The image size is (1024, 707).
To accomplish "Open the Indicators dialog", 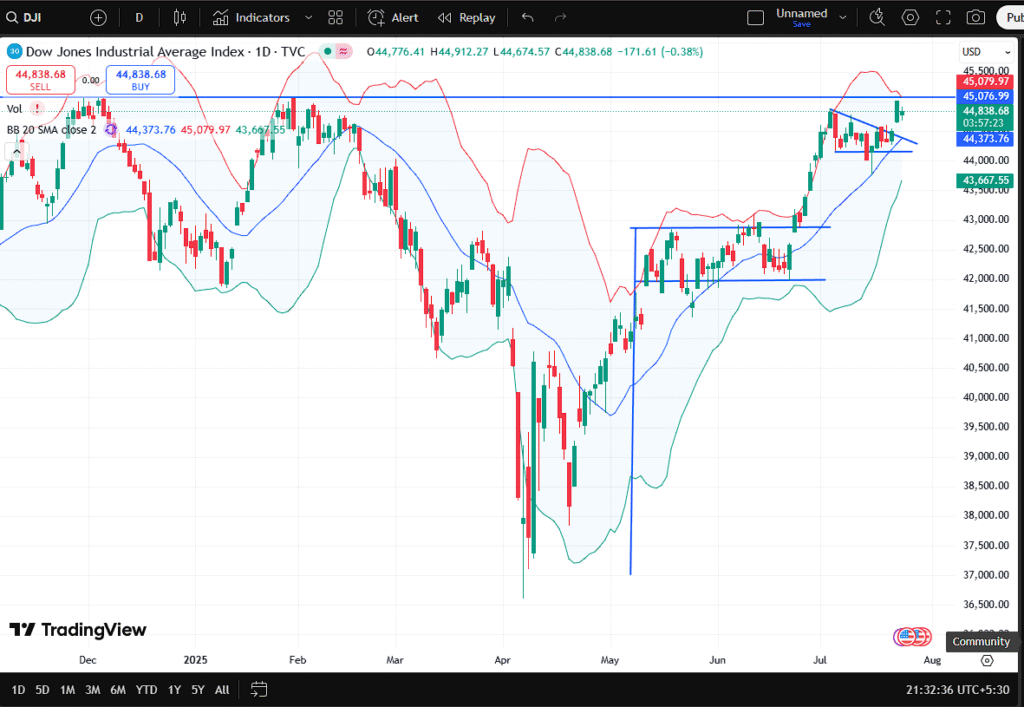I will click(x=251, y=18).
